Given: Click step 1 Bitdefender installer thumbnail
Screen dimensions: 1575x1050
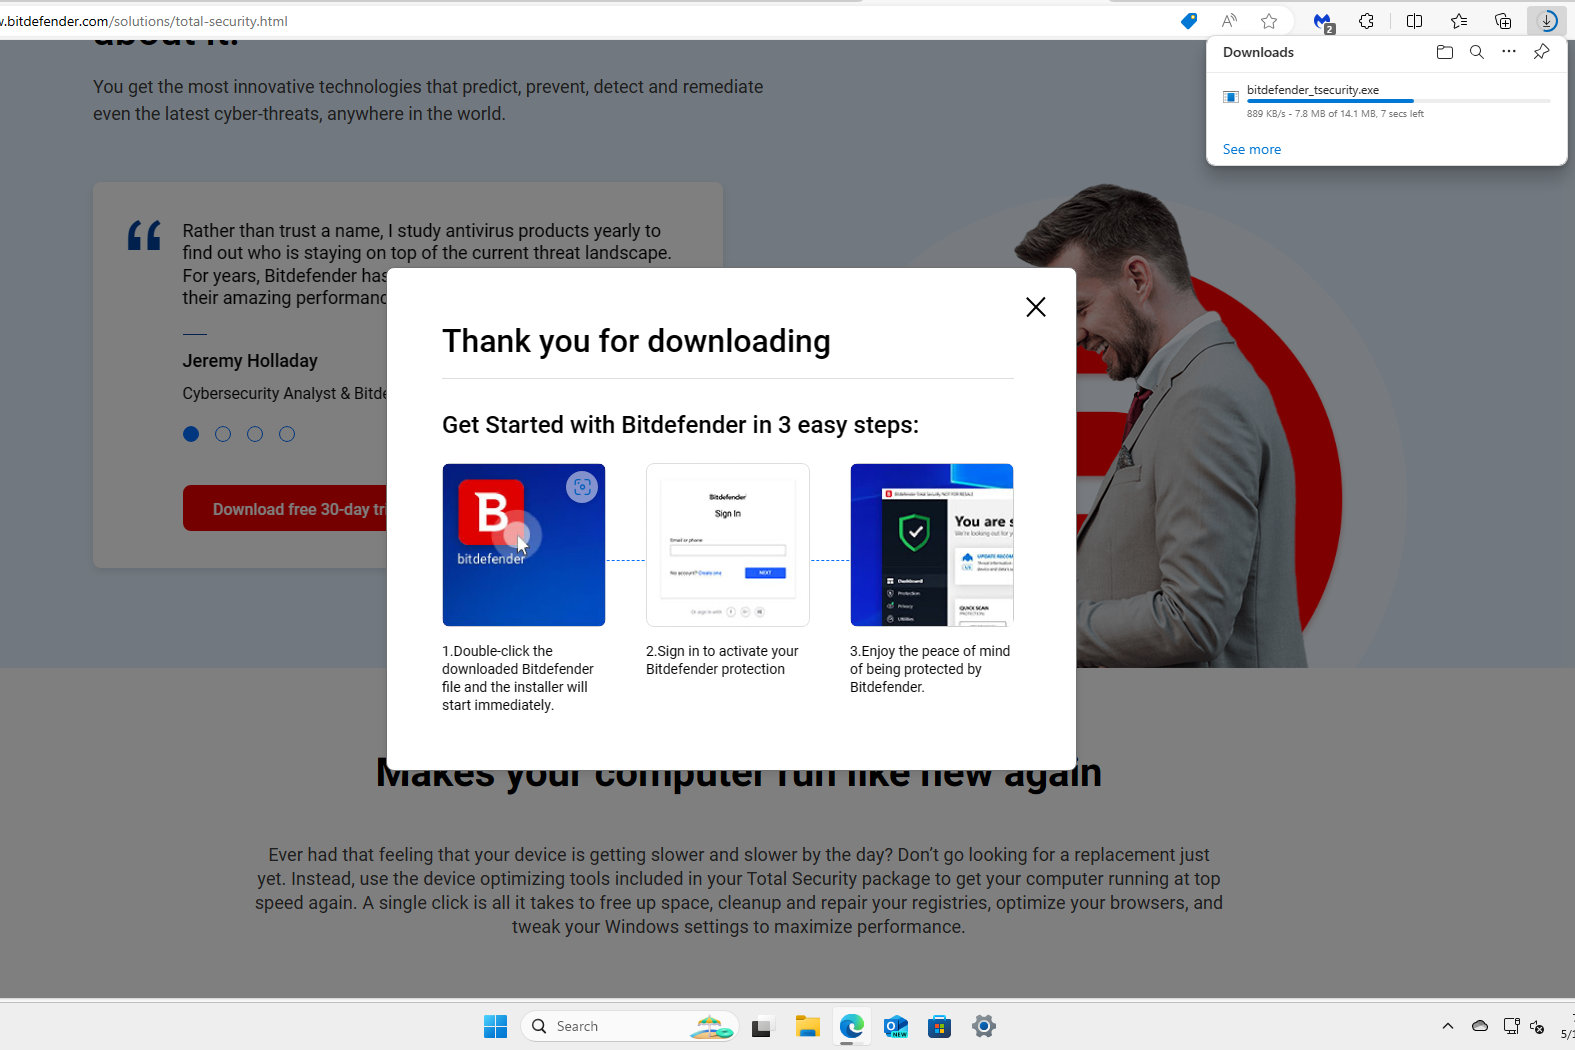Looking at the screenshot, I should pyautogui.click(x=524, y=545).
